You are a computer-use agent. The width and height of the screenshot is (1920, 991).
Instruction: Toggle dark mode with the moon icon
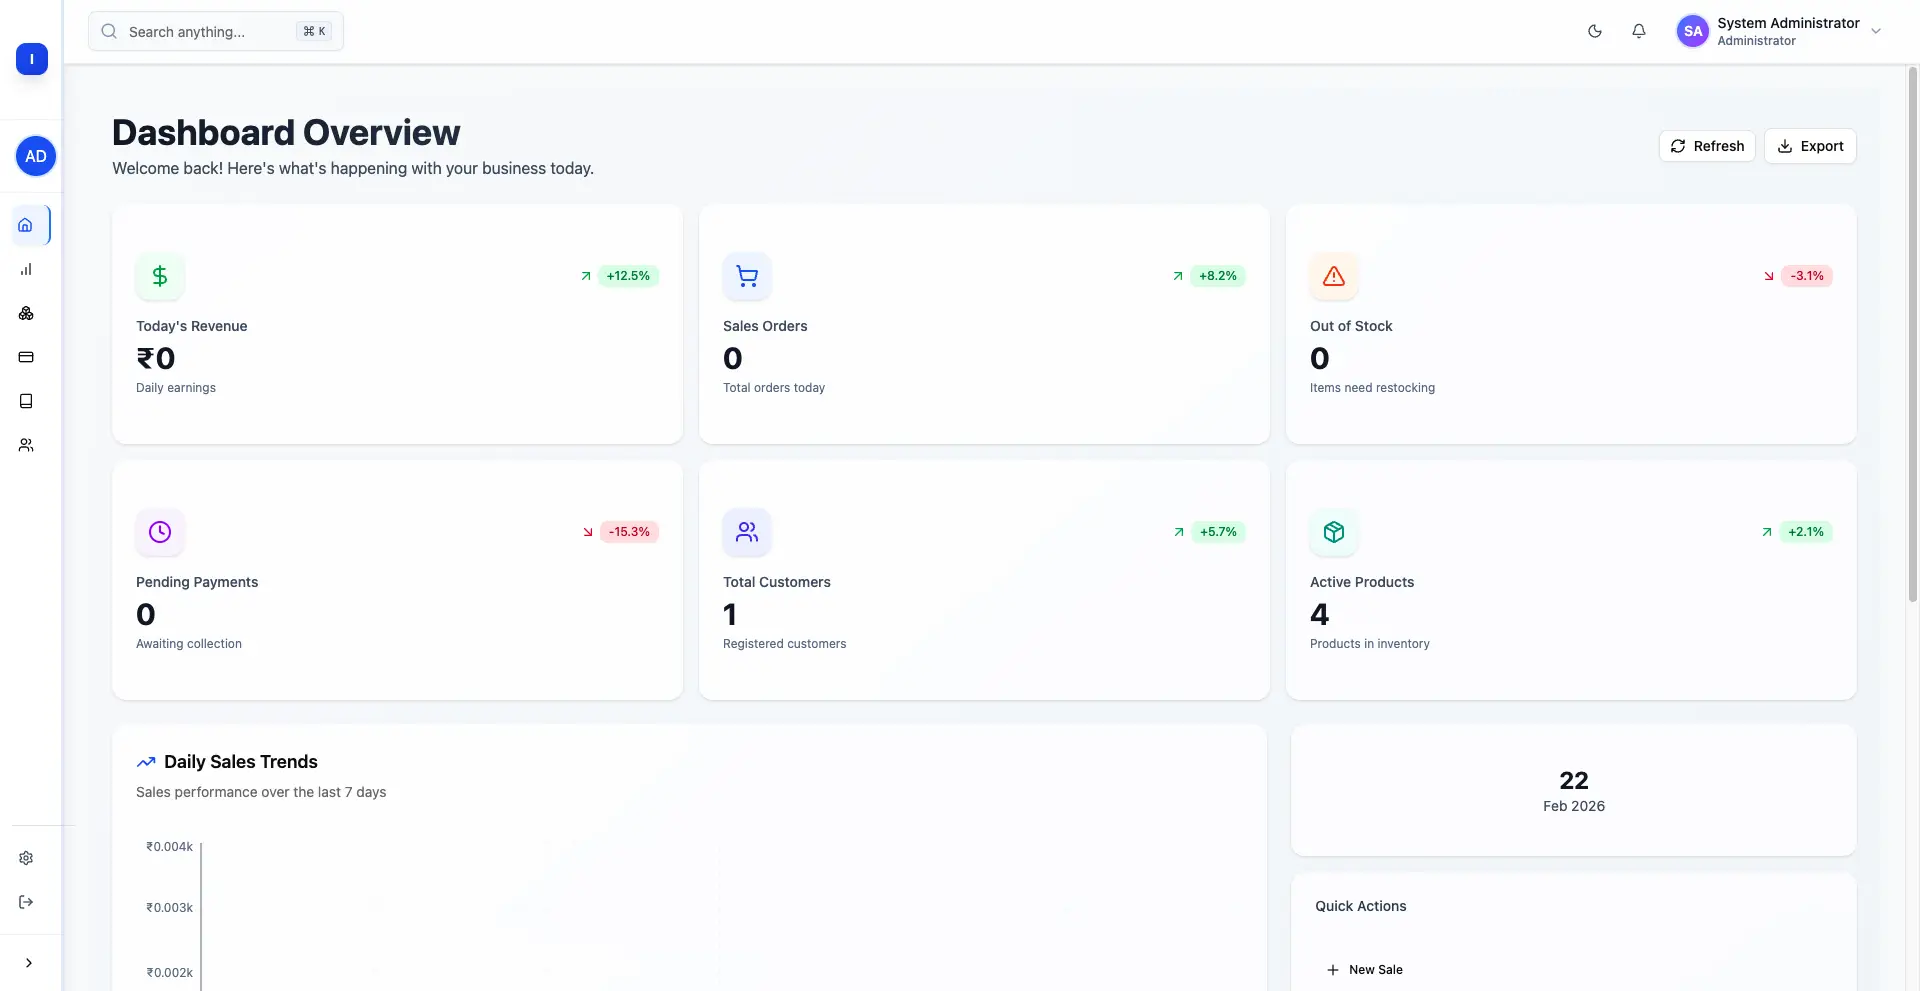1595,31
